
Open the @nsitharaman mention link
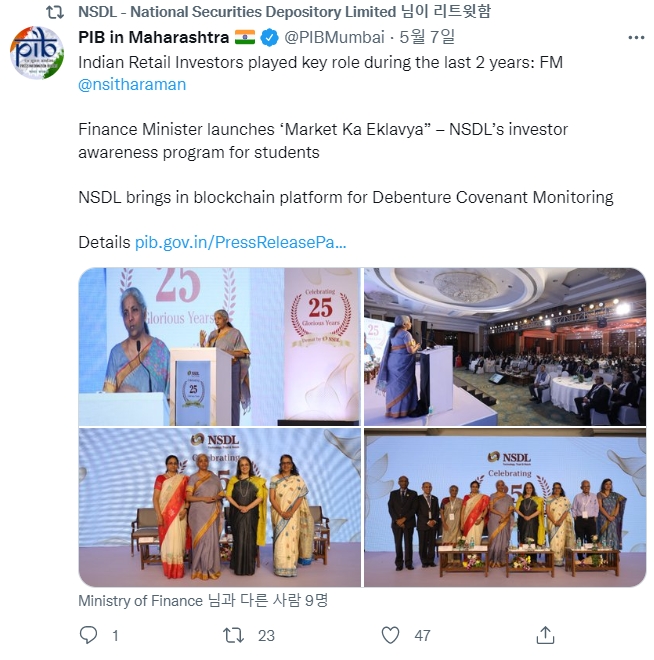pyautogui.click(x=132, y=84)
